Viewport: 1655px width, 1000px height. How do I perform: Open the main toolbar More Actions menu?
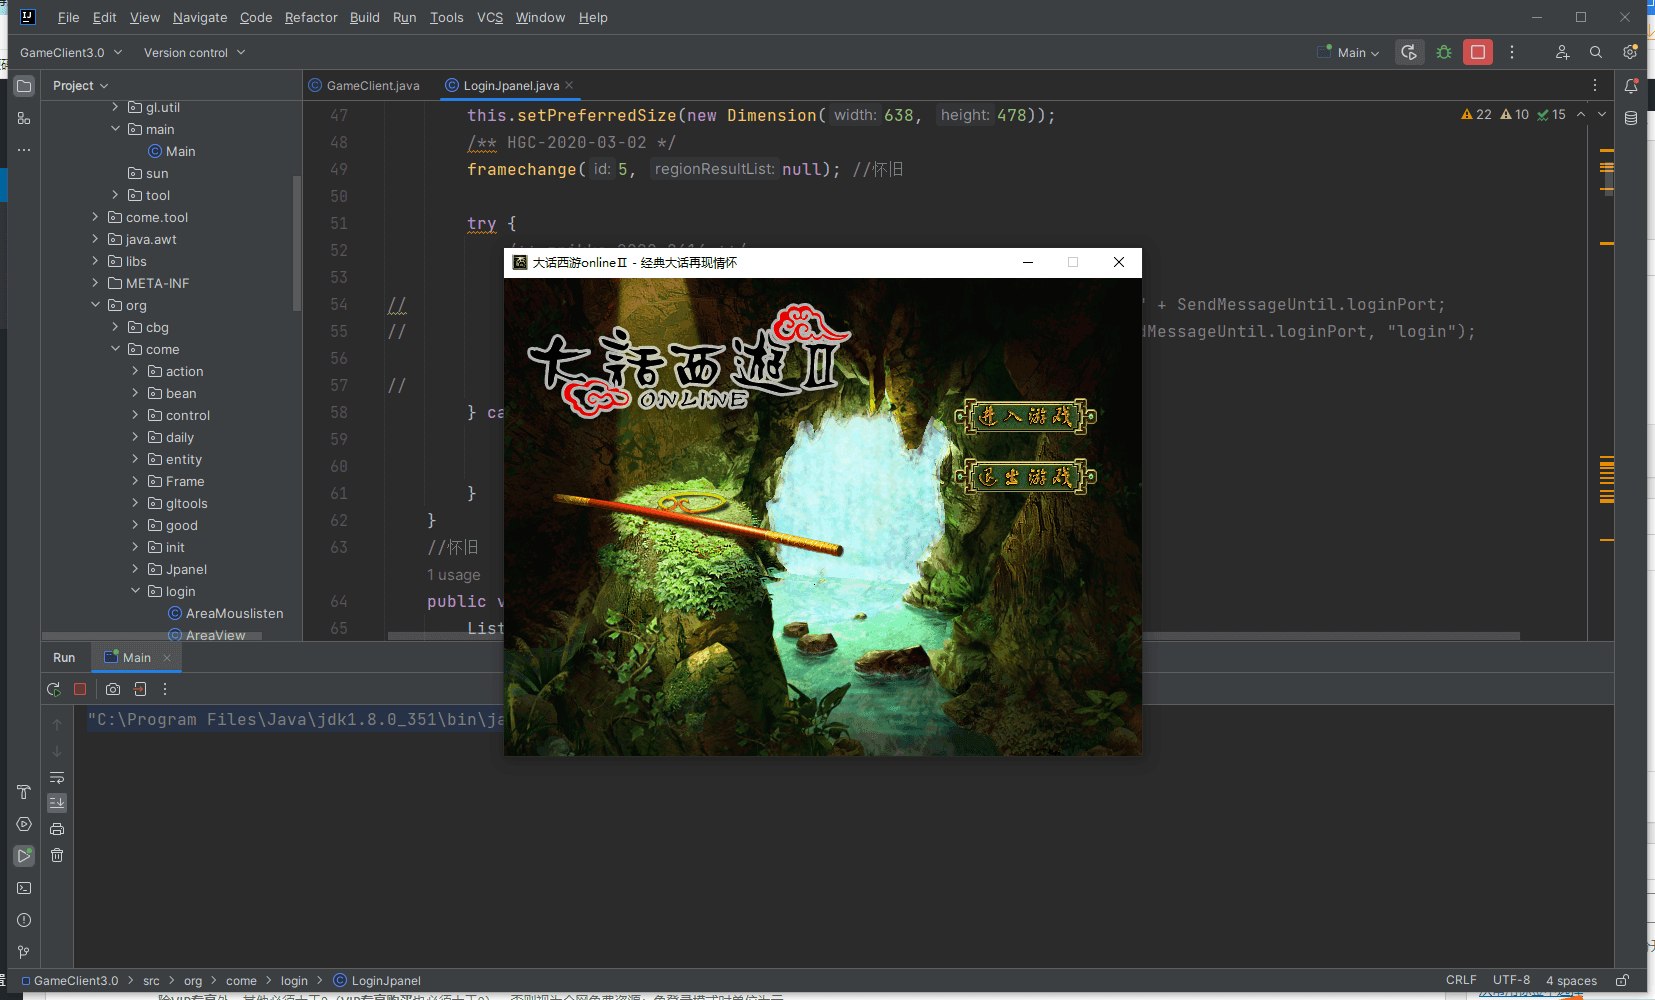[x=1512, y=52]
